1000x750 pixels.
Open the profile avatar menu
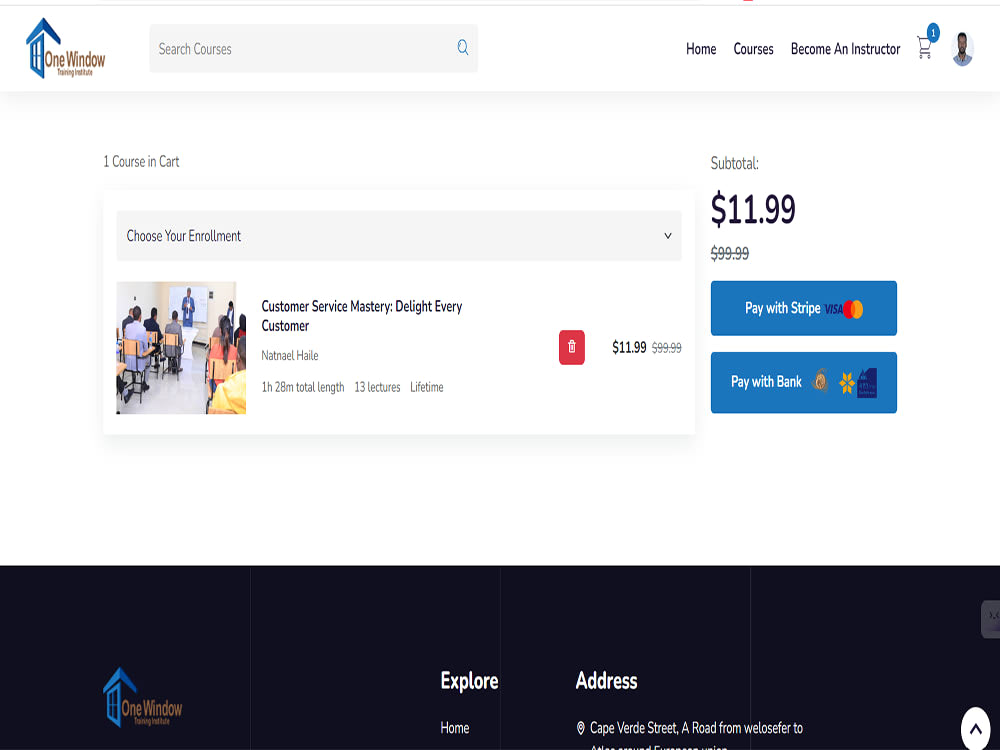coord(962,48)
